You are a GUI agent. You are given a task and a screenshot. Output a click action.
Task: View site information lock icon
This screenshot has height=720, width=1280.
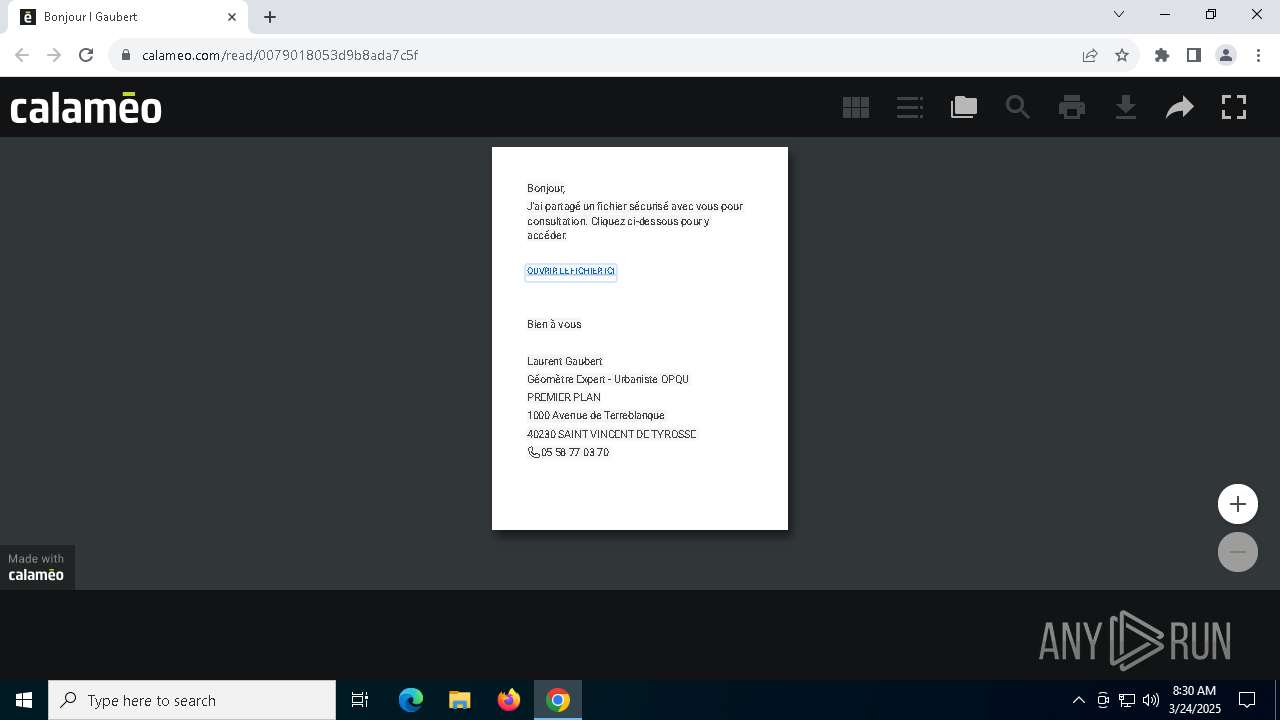click(126, 55)
